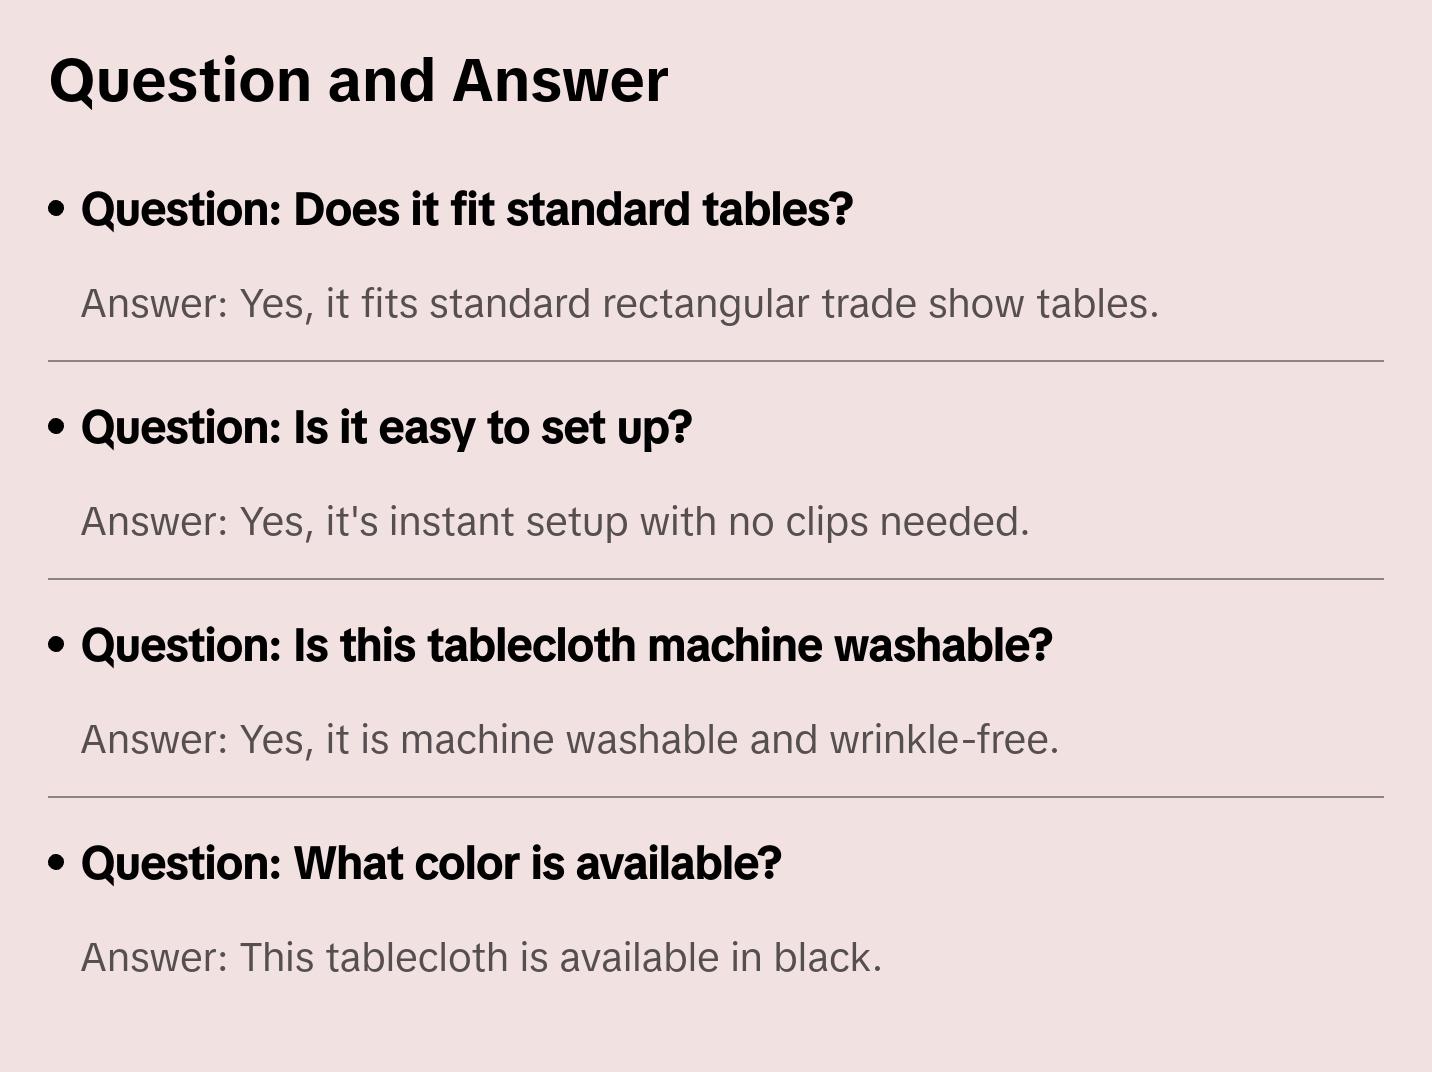Viewport: 1432px width, 1072px height.
Task: Expand "Is this tablecloth machine washable?" question
Action: point(566,645)
